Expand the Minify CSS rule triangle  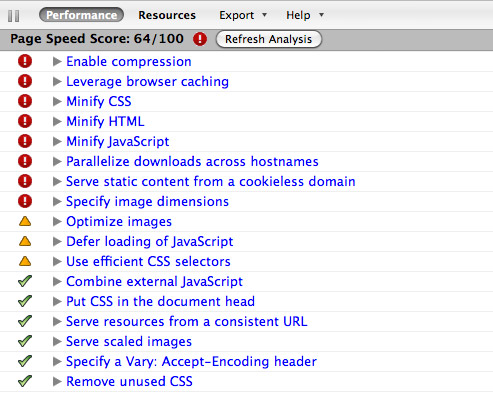coord(57,101)
